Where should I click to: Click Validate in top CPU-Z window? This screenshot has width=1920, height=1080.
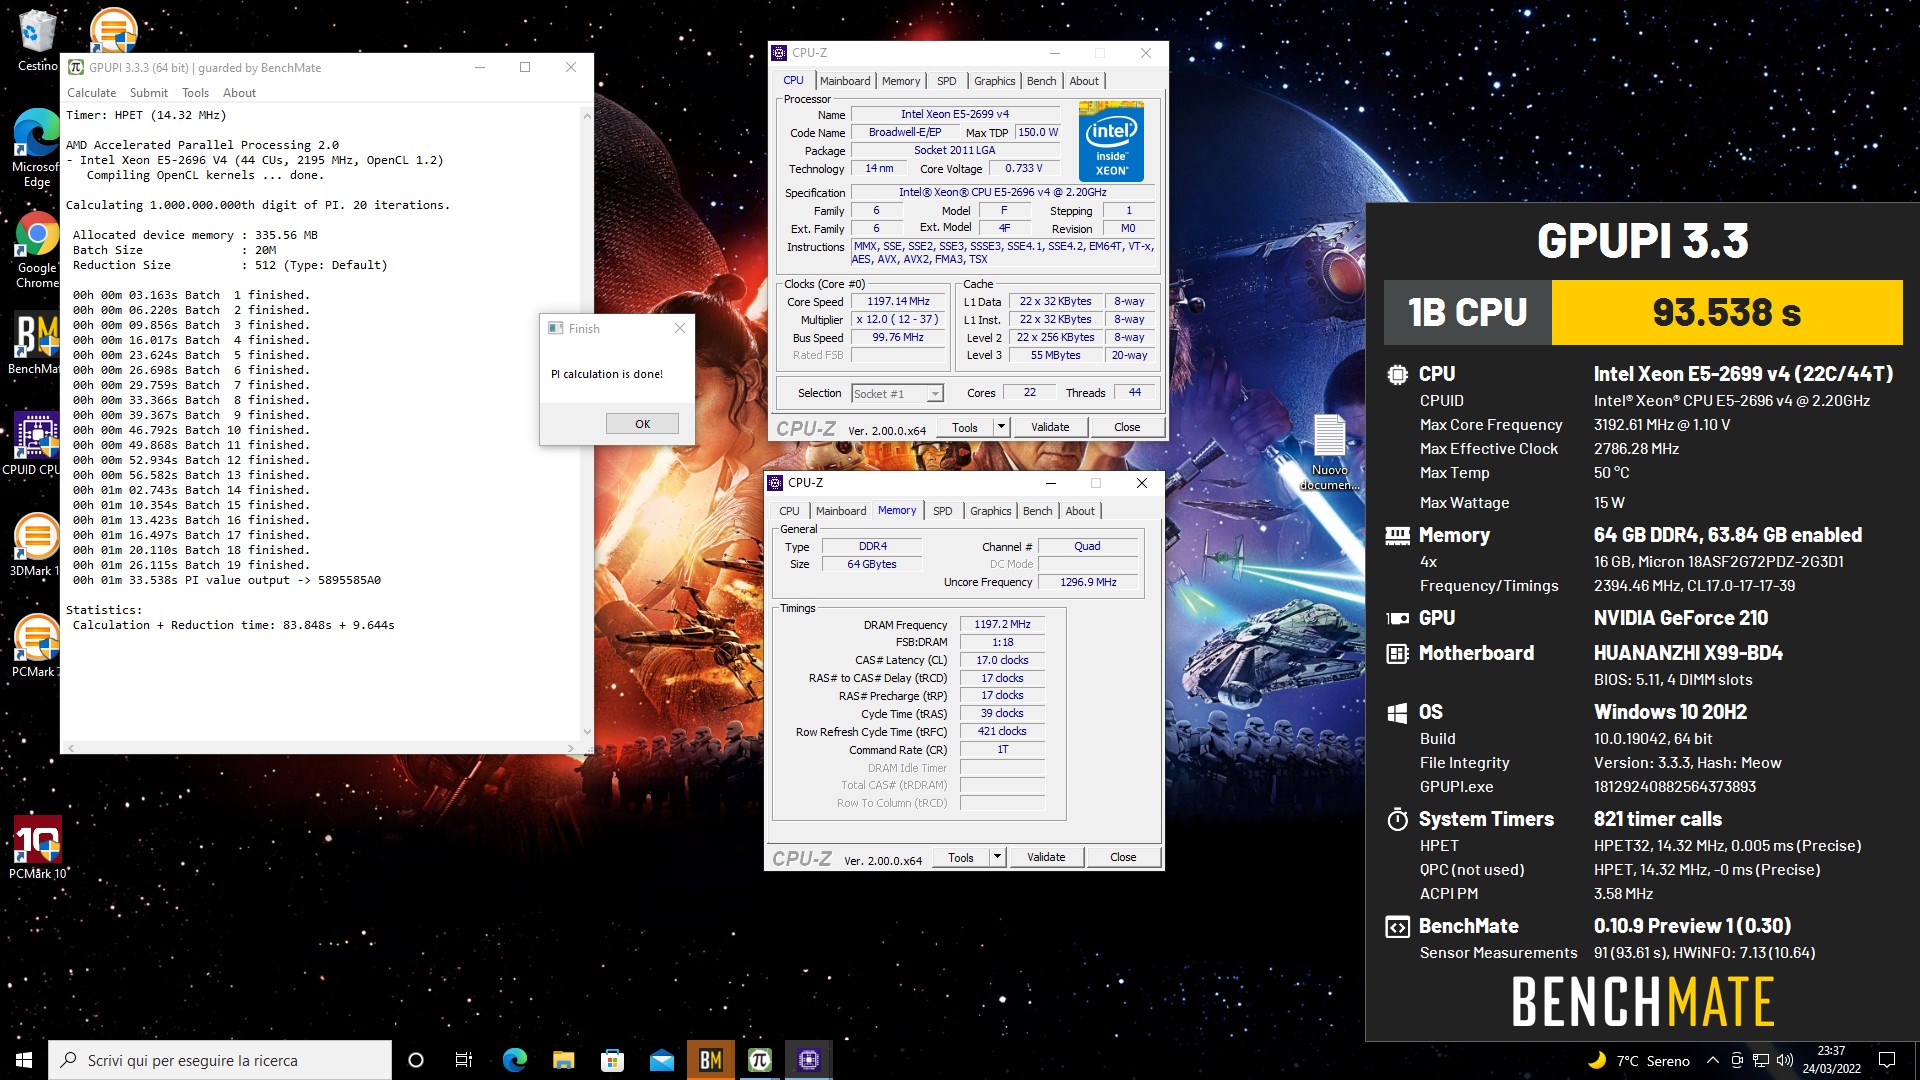click(1050, 427)
